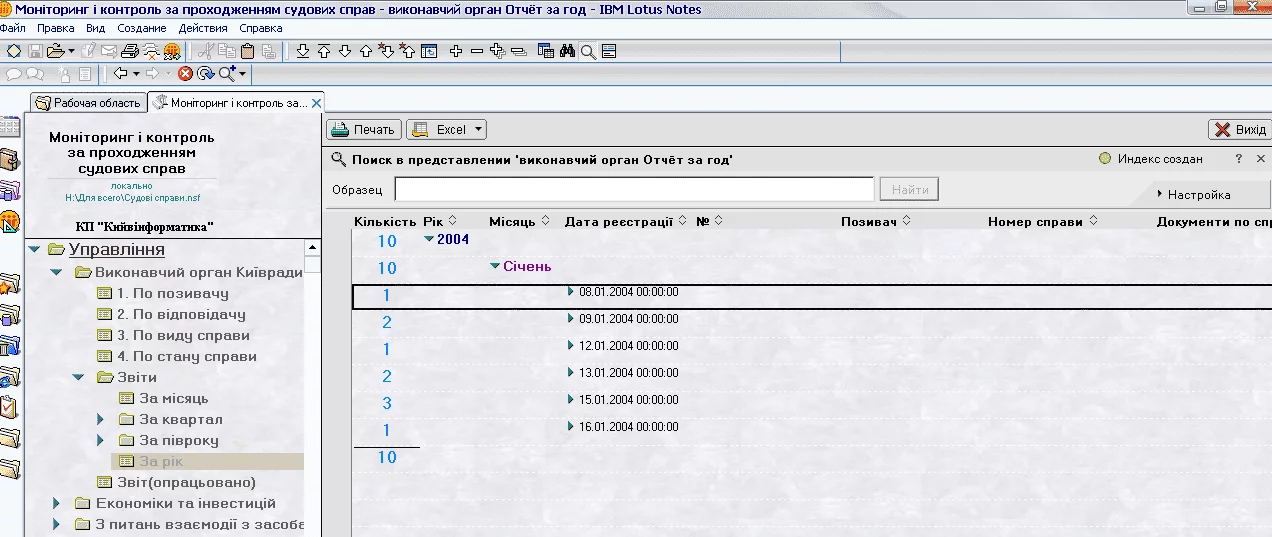Toggle the magnifier search bar icon
Image resolution: width=1272 pixels, height=537 pixels.
coord(588,51)
